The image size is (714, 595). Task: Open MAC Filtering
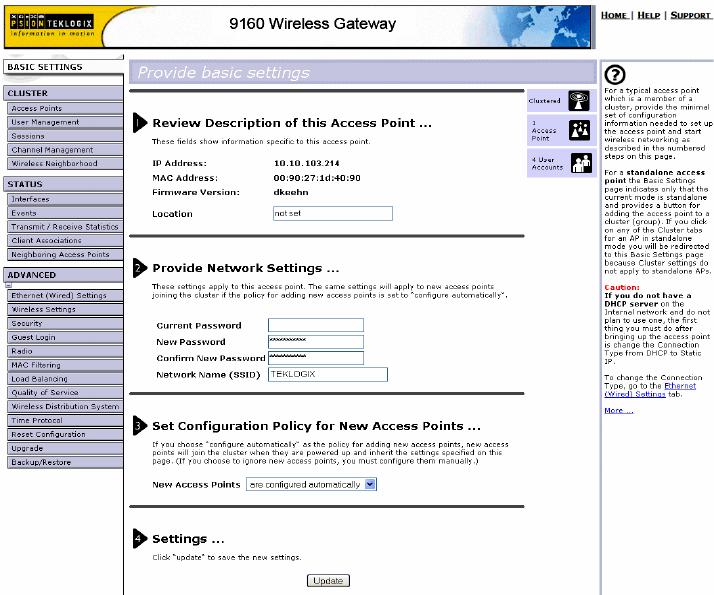65,365
